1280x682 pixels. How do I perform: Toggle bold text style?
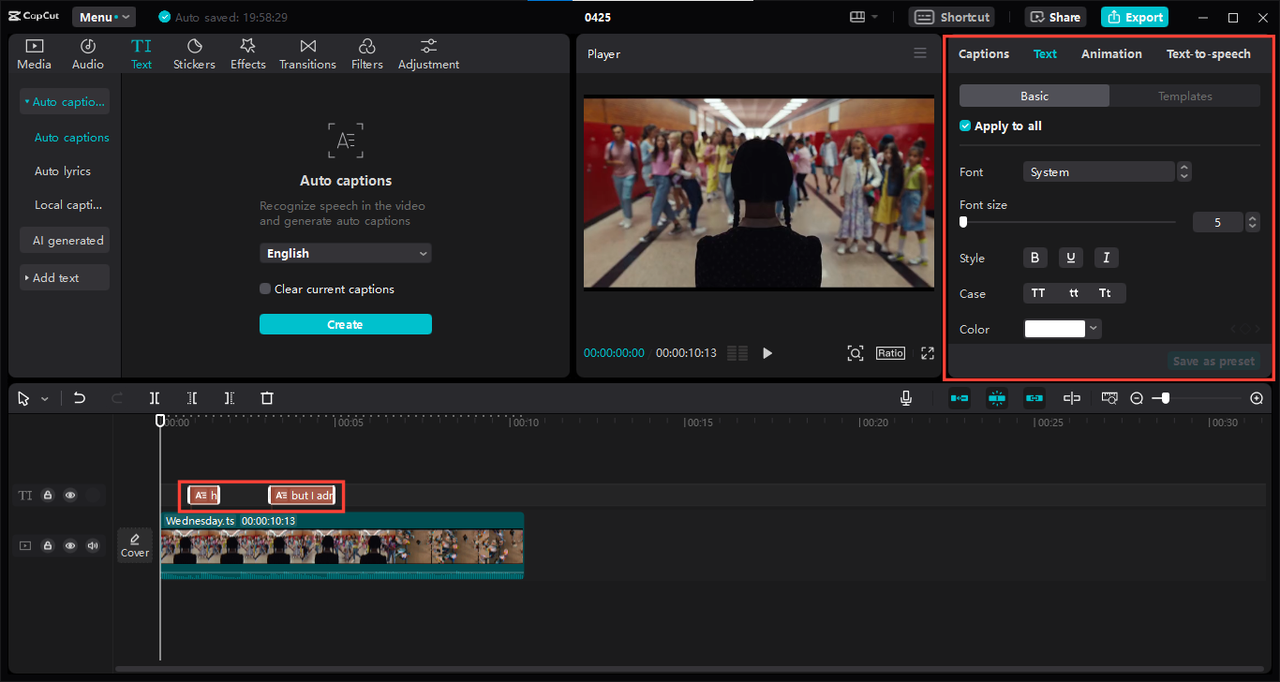[x=1035, y=258]
